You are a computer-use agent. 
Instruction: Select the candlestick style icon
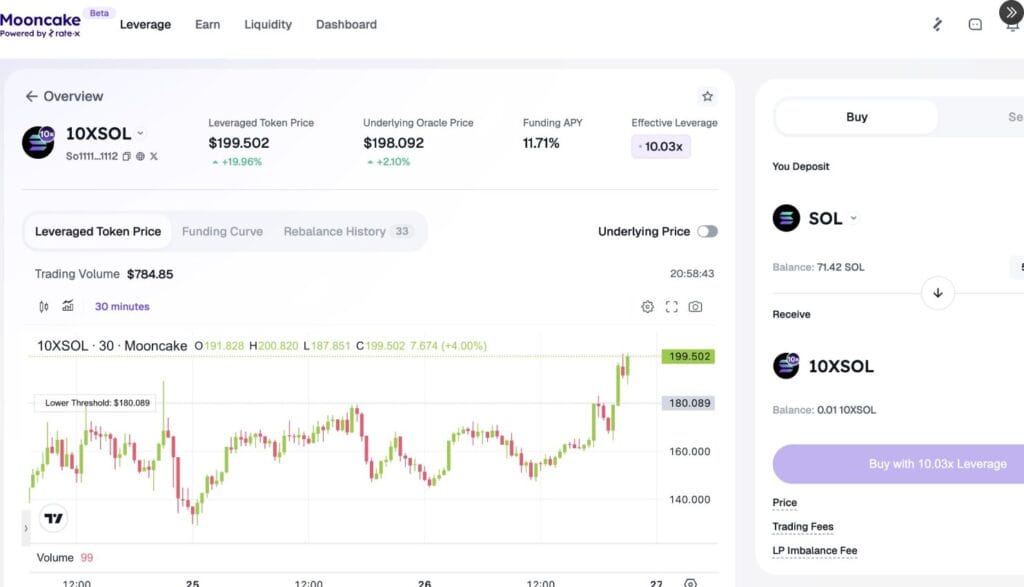(43, 306)
